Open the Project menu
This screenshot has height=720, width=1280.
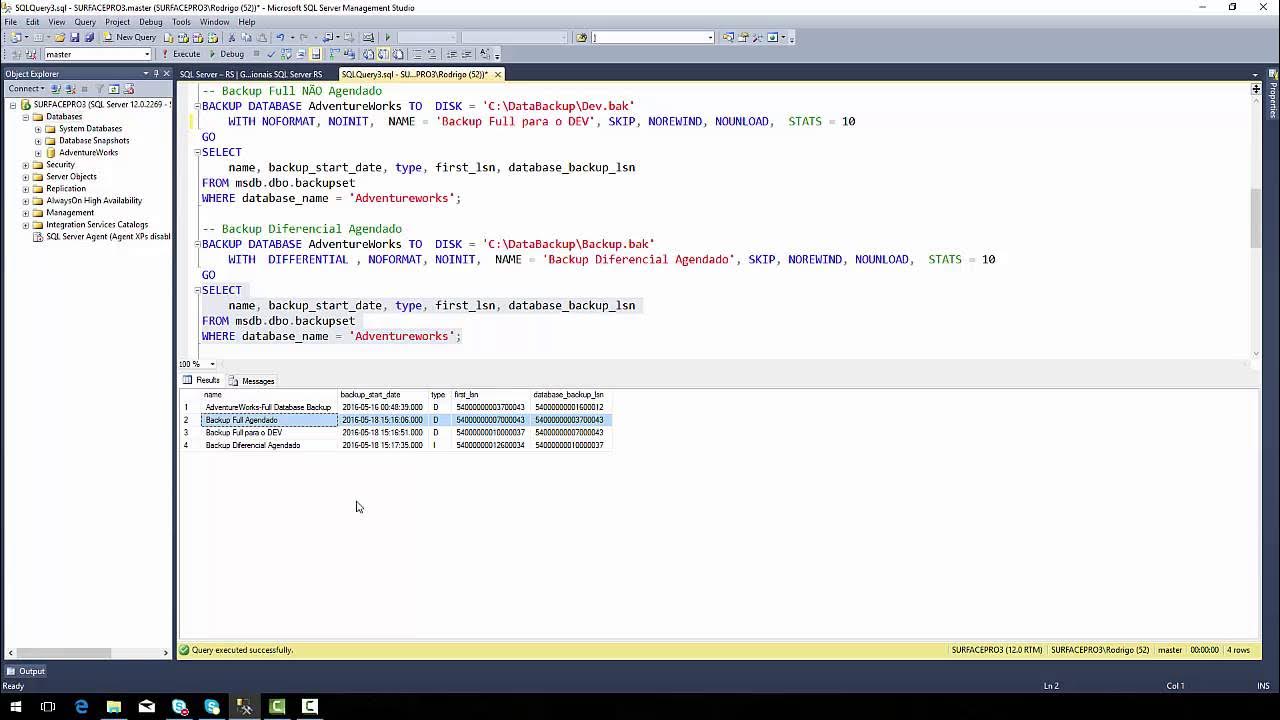[x=117, y=22]
